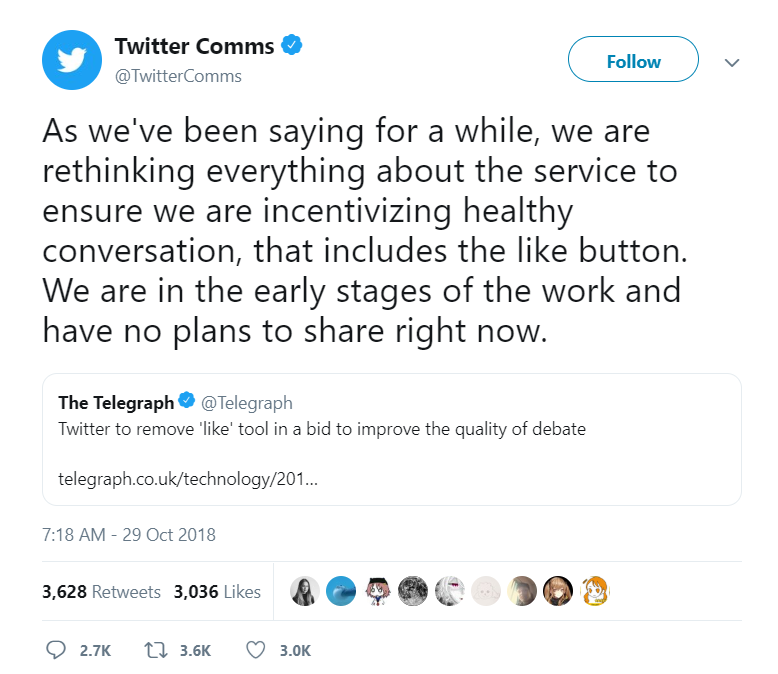
Task: Click the blue verified badge beside Twitter Comms
Action: 292,46
